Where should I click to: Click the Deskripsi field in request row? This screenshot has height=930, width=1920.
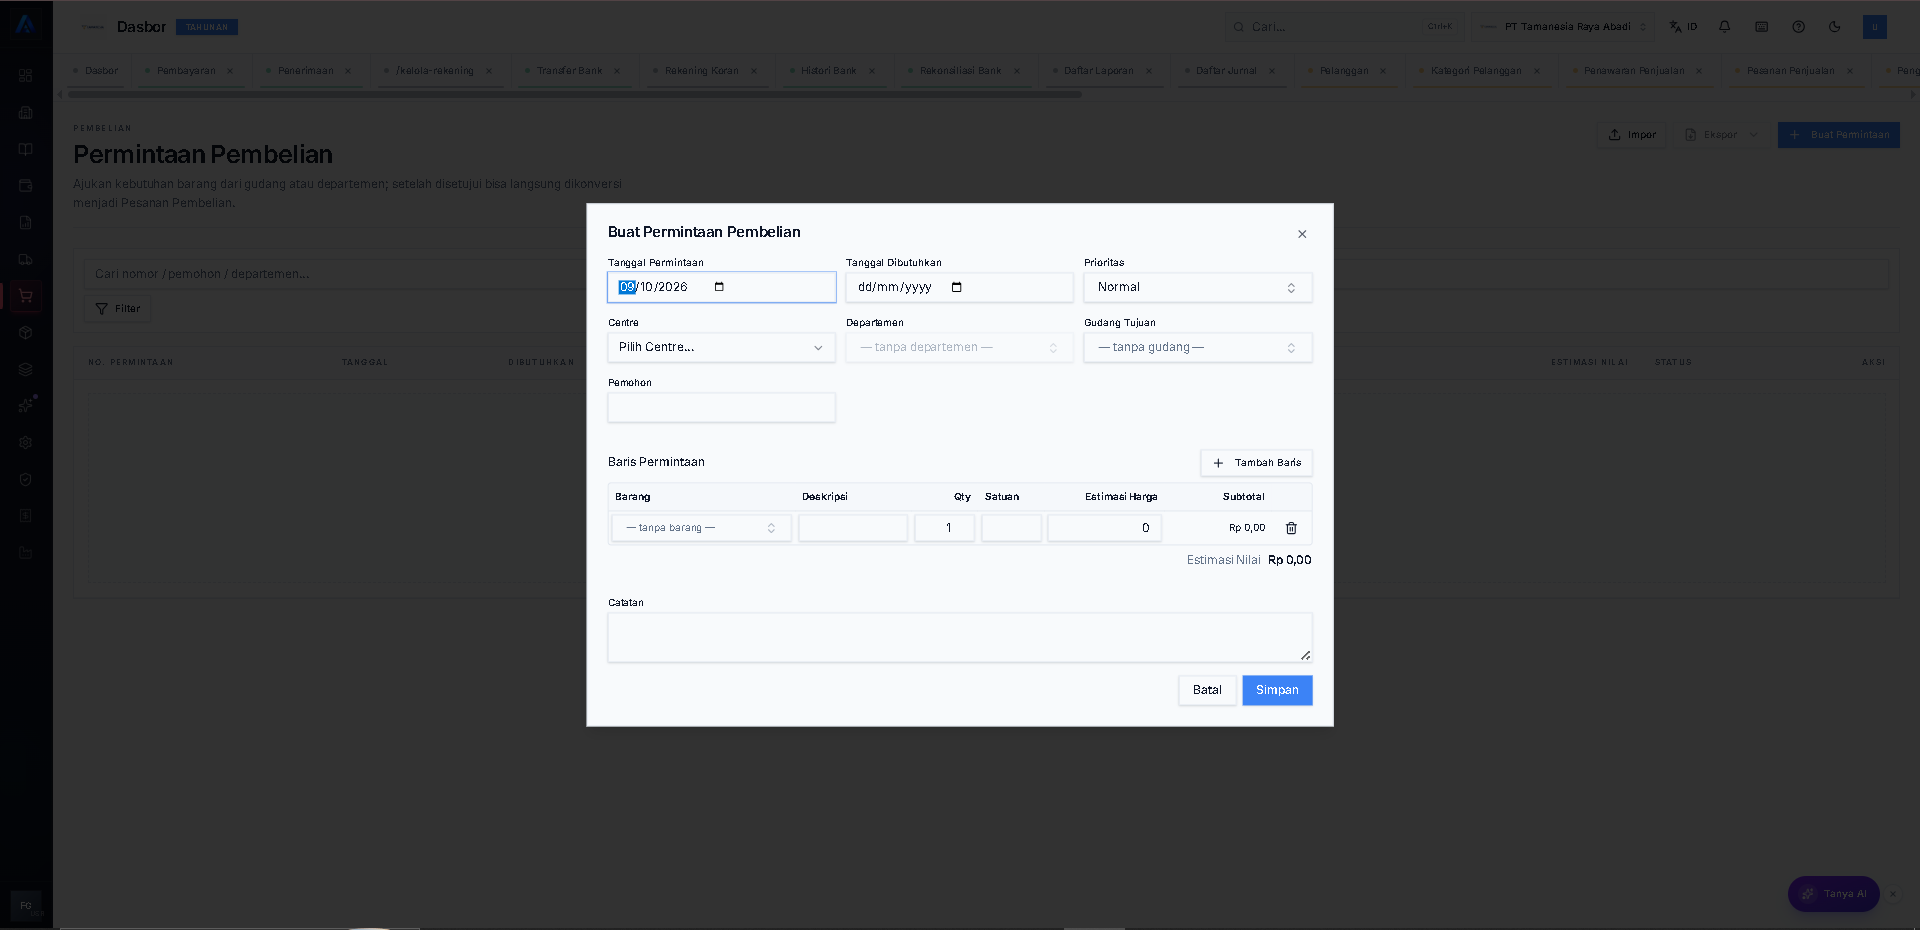(853, 528)
